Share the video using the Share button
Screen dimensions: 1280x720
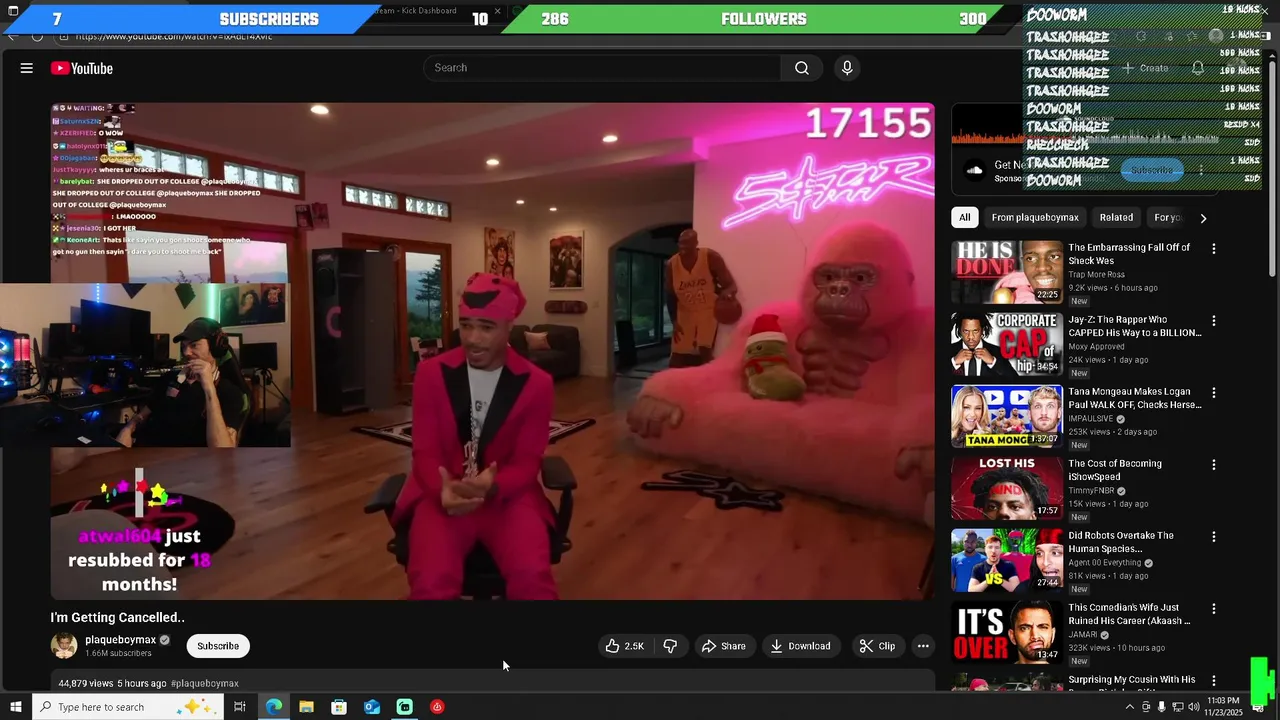pos(723,646)
